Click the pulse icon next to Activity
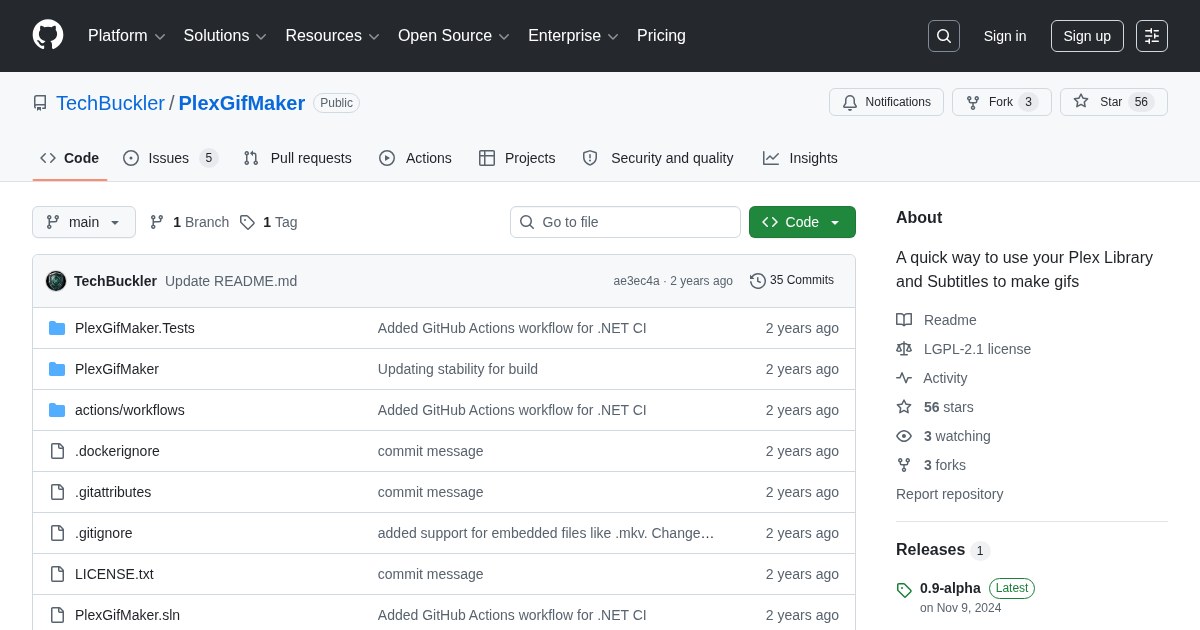The image size is (1200, 630). (x=904, y=378)
